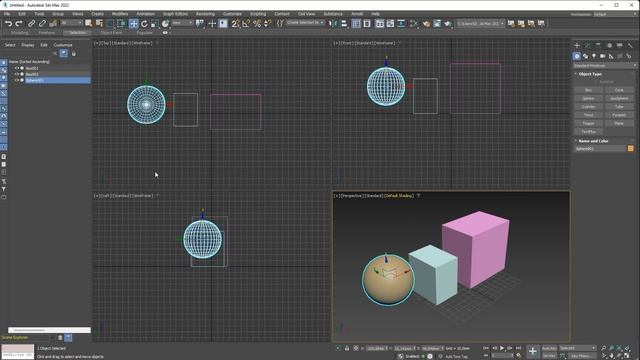
Task: Click the Tube primitive button
Action: coord(619,107)
